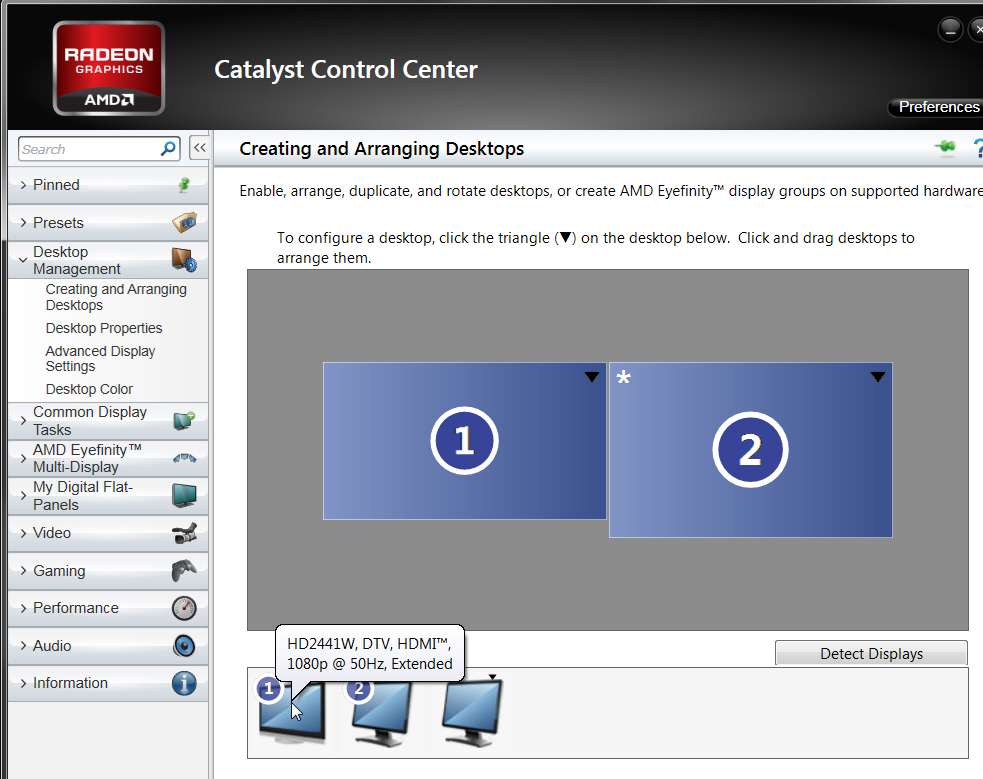
Task: Click the search magnifier icon
Action: (x=168, y=149)
